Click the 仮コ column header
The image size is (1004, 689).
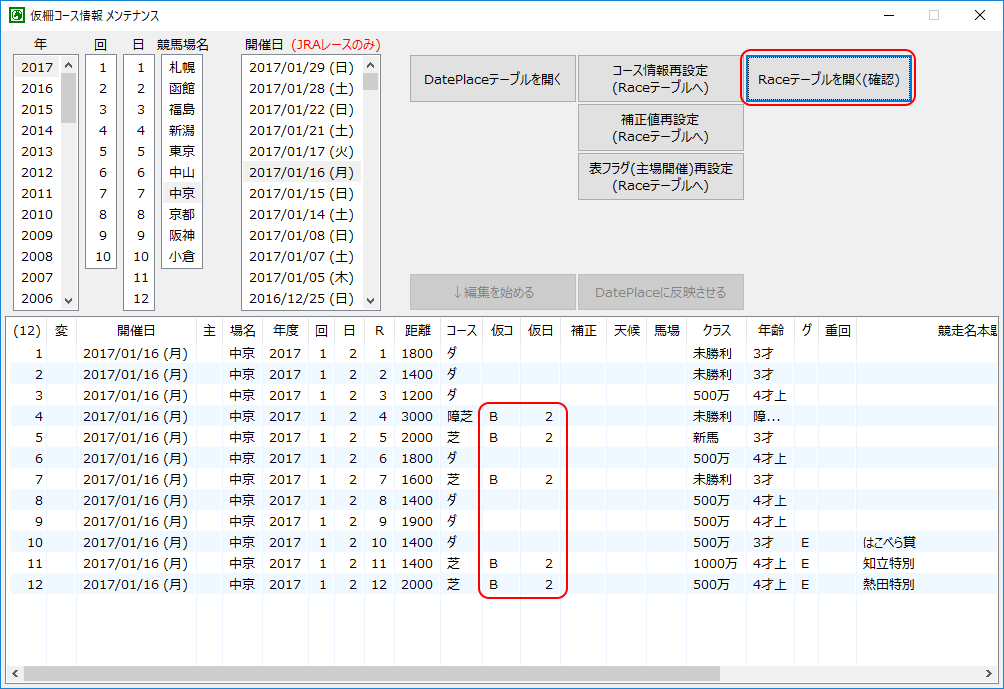pyautogui.click(x=501, y=330)
